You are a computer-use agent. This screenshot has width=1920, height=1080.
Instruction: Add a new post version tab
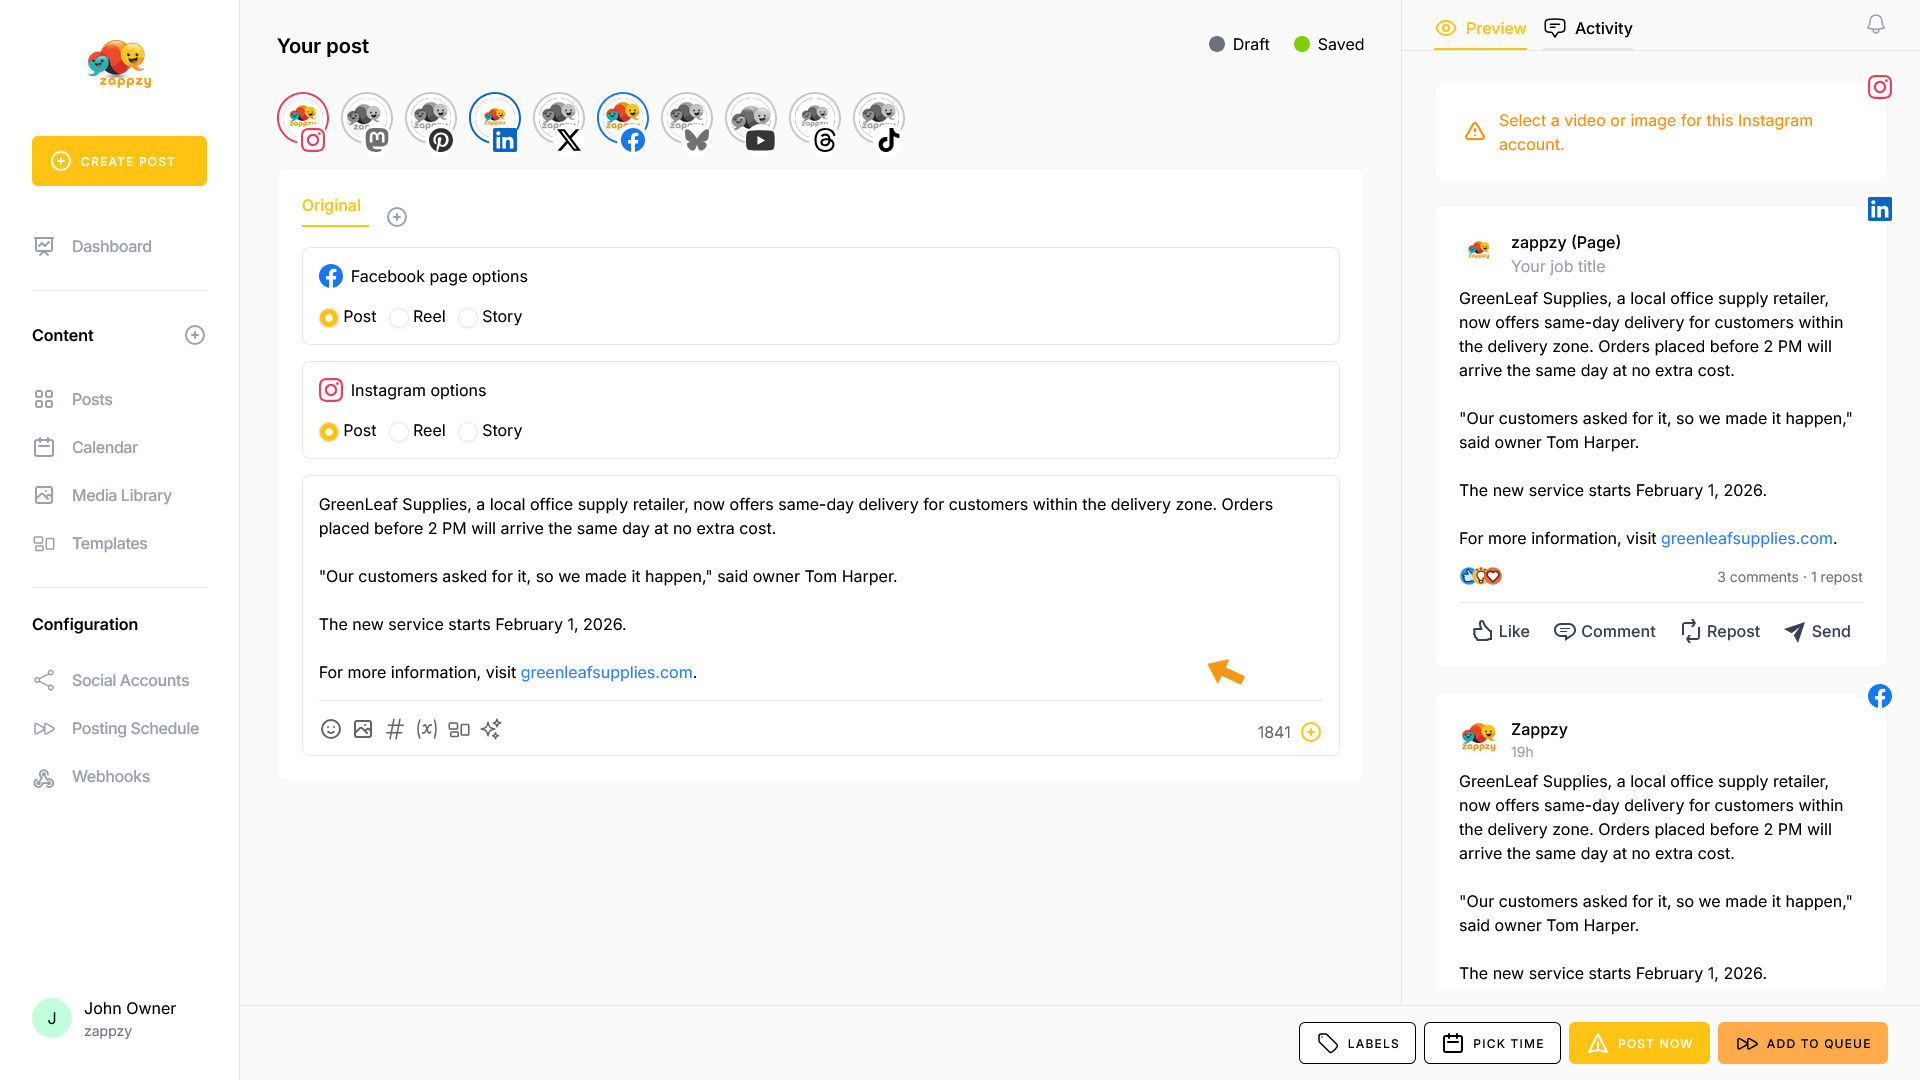pyautogui.click(x=397, y=217)
